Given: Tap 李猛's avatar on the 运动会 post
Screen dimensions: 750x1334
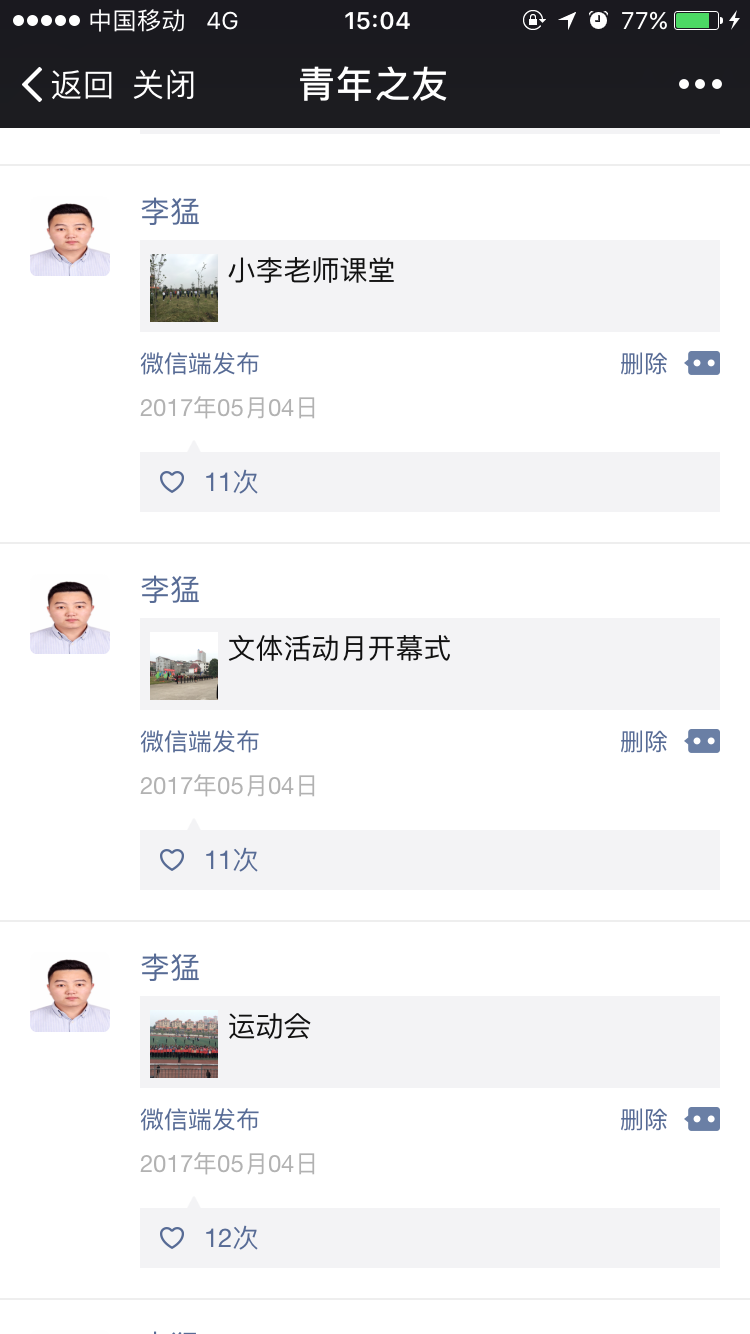Looking at the screenshot, I should (x=70, y=993).
